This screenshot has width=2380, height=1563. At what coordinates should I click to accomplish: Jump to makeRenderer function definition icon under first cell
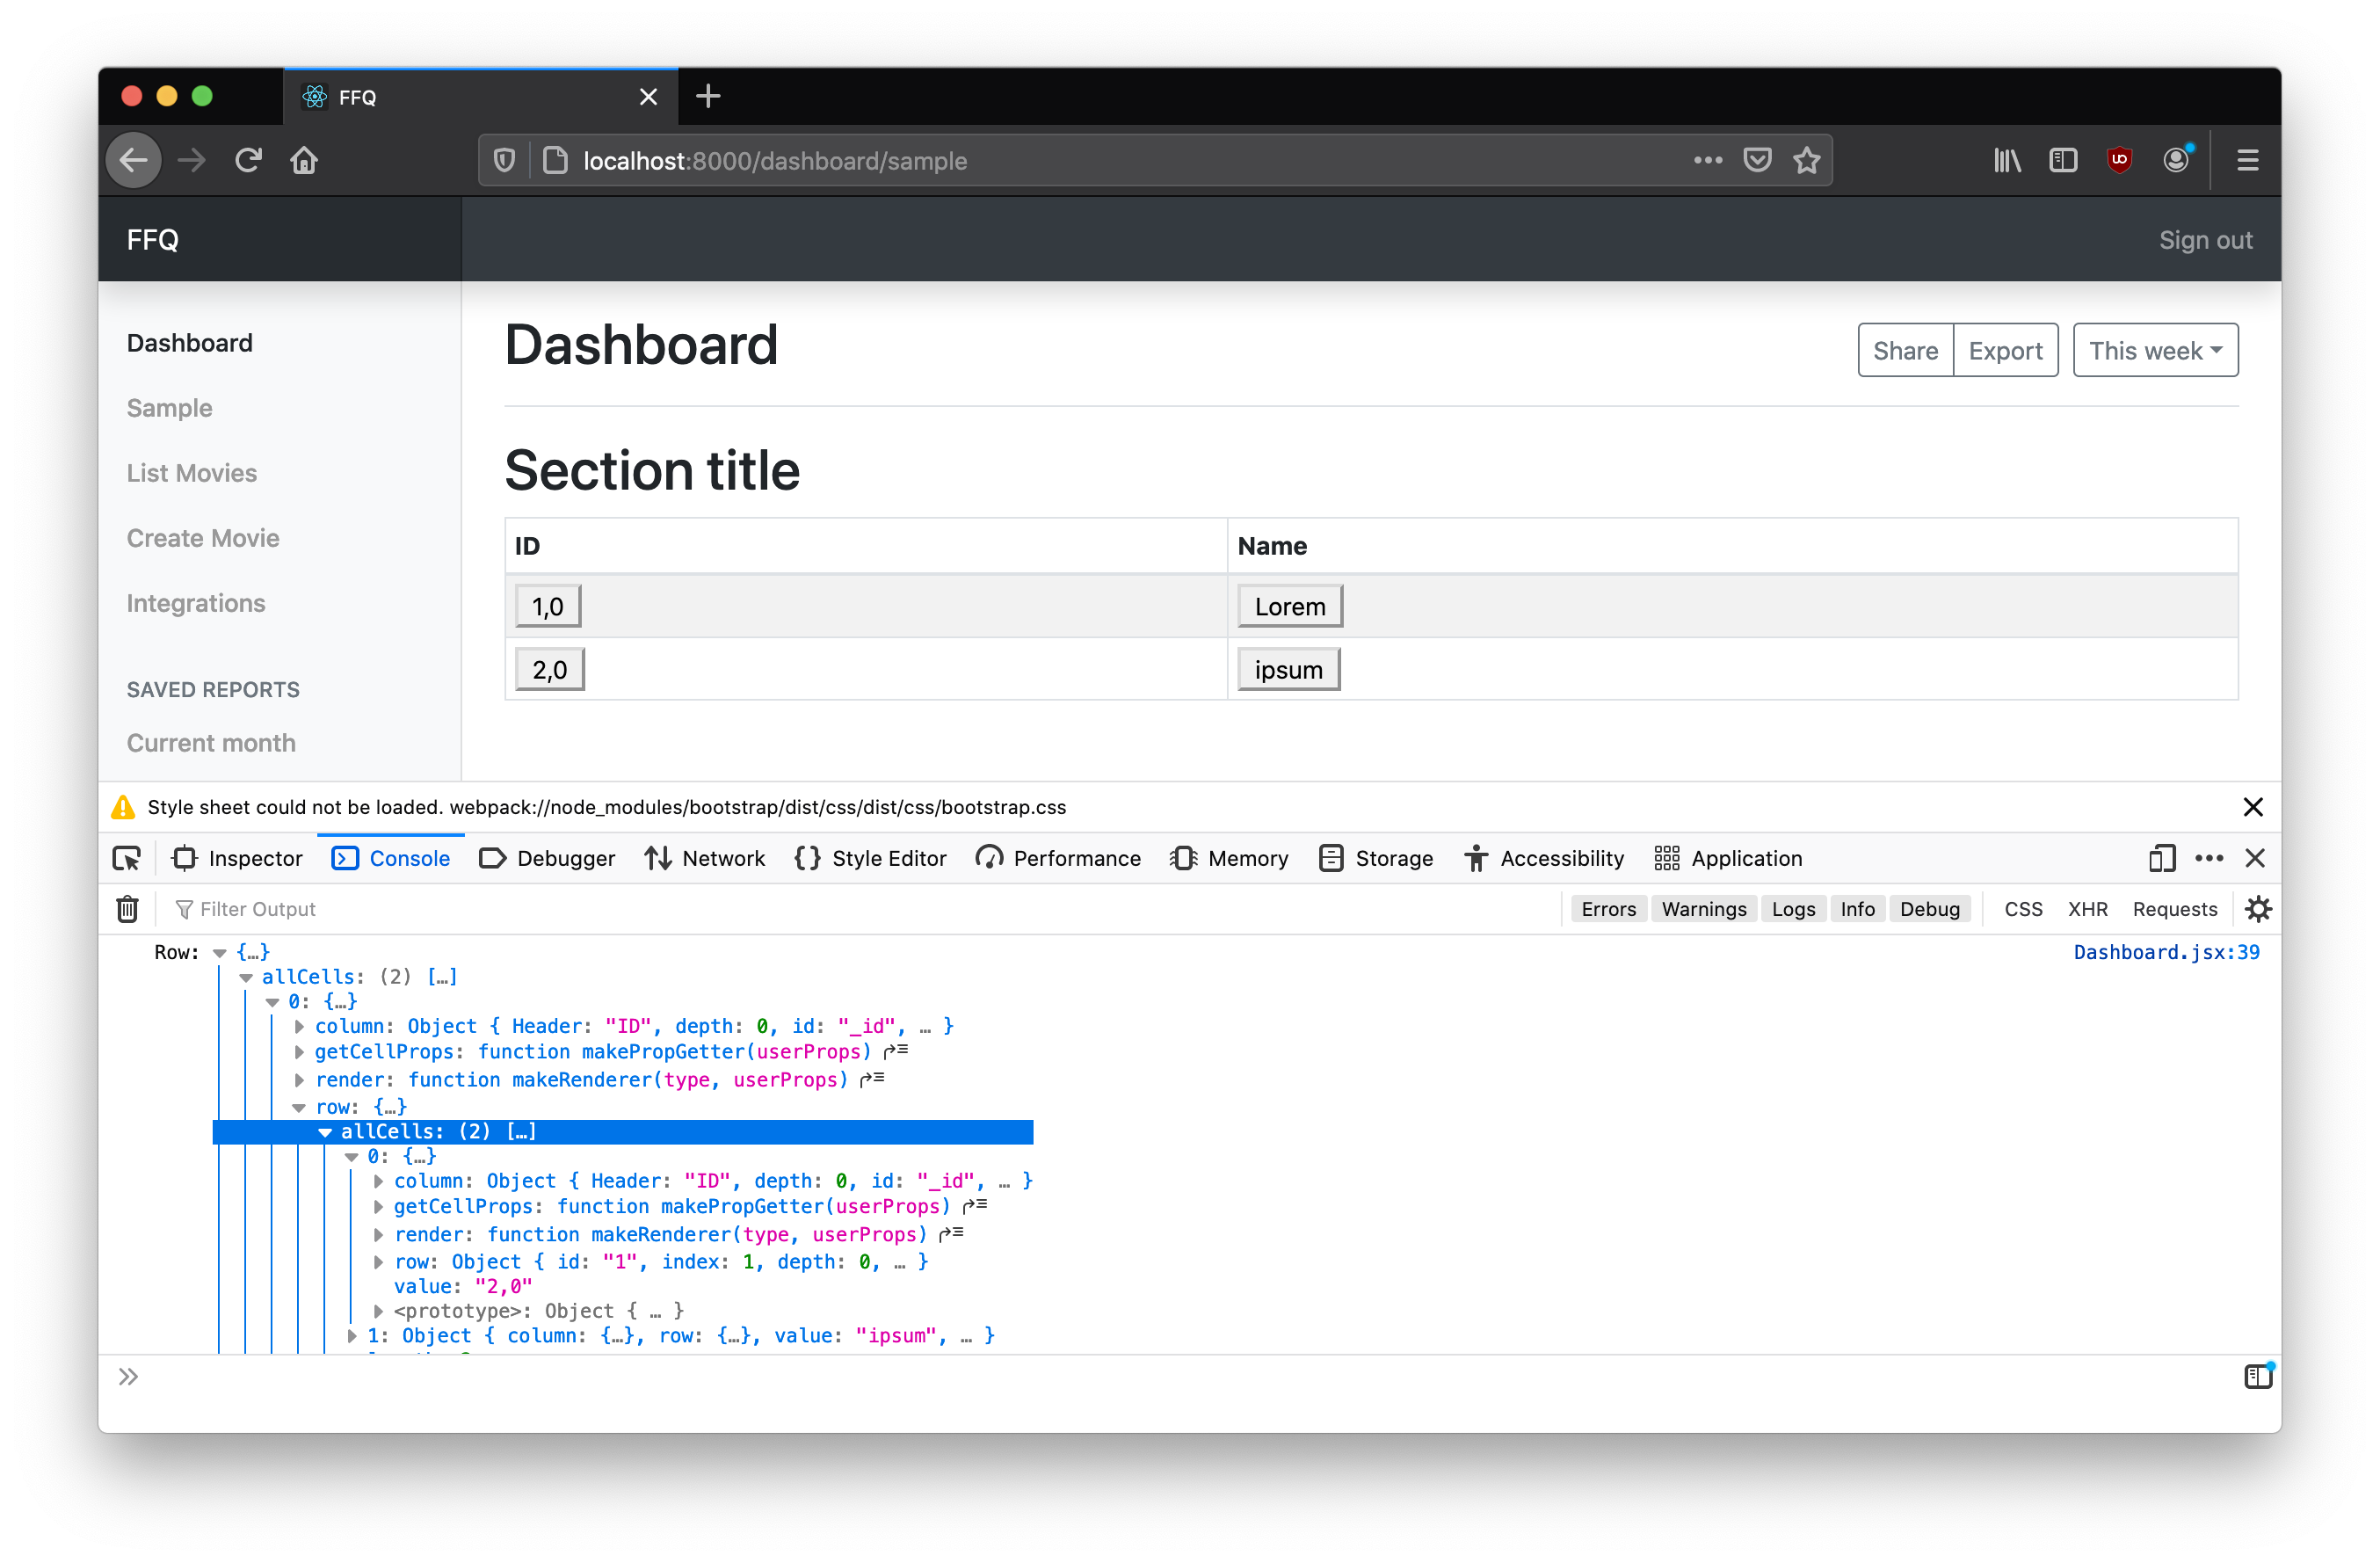[872, 1079]
